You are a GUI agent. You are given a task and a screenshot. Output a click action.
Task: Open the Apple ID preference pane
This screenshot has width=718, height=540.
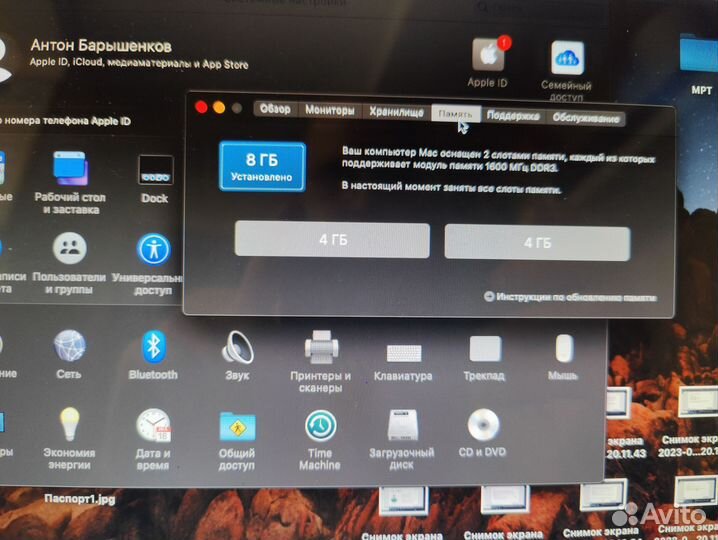point(488,55)
